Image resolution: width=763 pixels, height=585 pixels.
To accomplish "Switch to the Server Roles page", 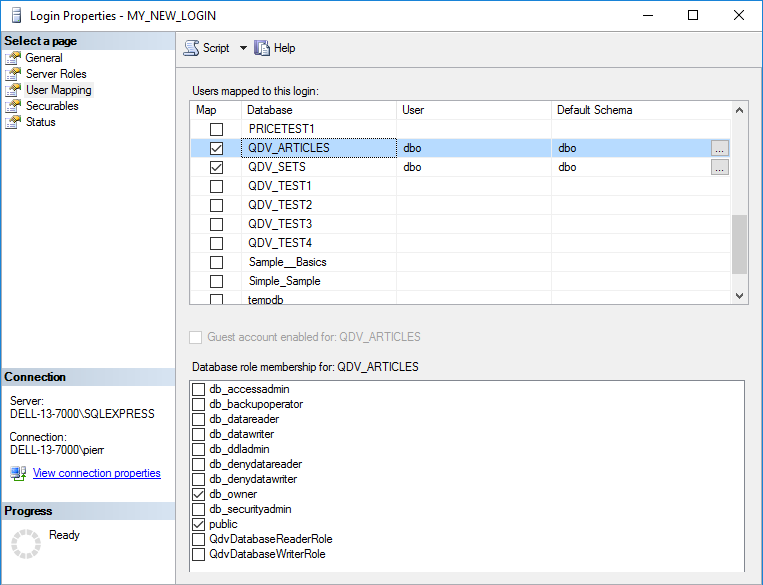I will coord(56,74).
